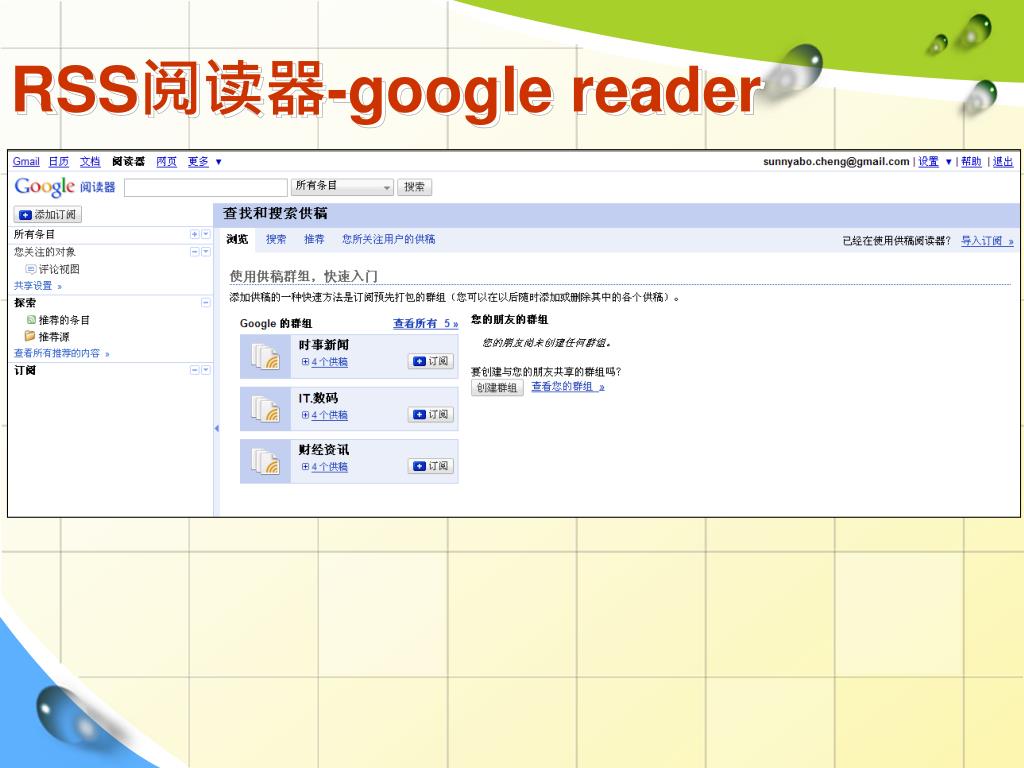Image resolution: width=1024 pixels, height=768 pixels.
Task: Open the arrow menu on the 订阅 row
Action: point(206,370)
